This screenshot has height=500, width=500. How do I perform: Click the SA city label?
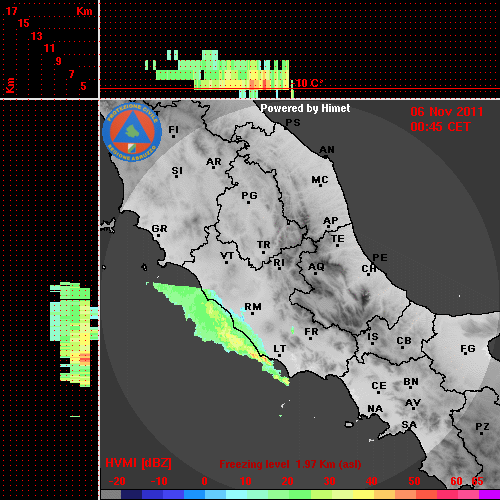pyautogui.click(x=409, y=425)
